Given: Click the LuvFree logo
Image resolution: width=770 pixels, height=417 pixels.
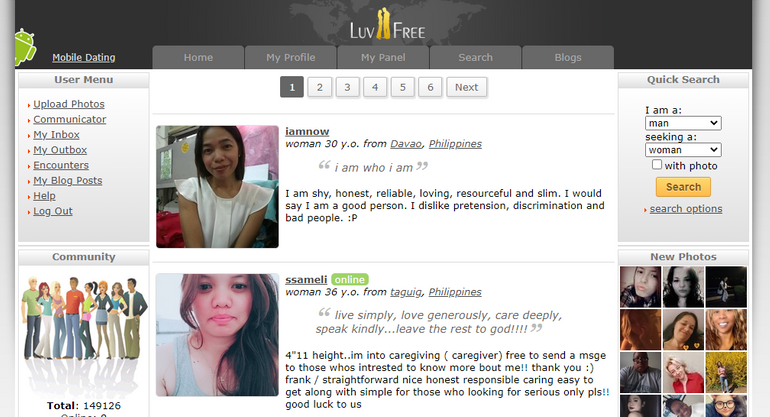Looking at the screenshot, I should click(387, 25).
